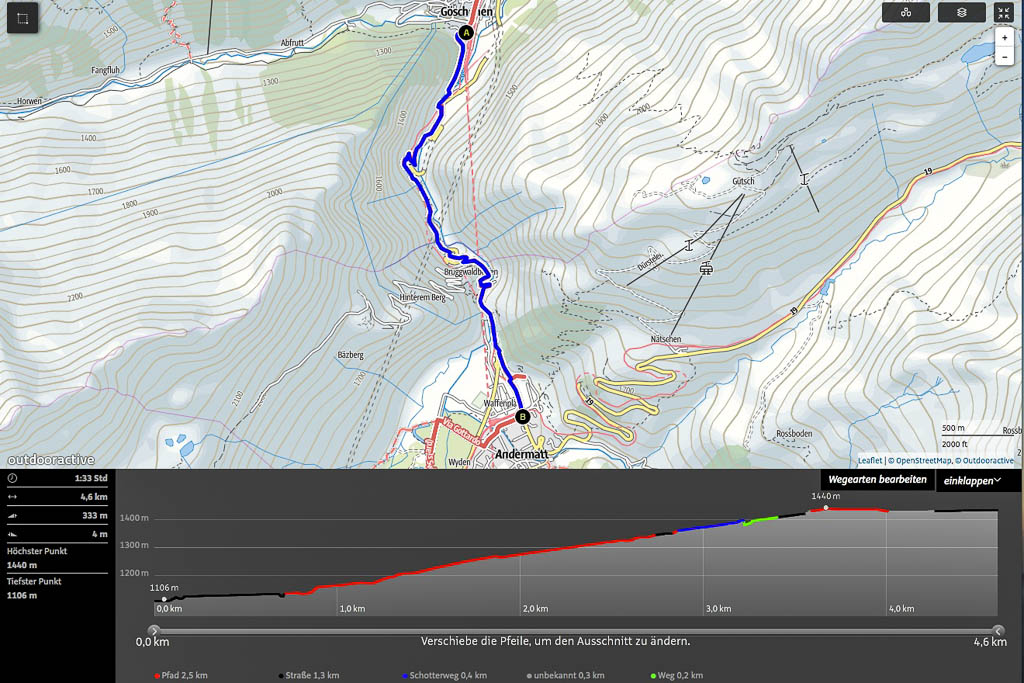
Task: Click the Gütsch cable car icon
Action: click(707, 268)
